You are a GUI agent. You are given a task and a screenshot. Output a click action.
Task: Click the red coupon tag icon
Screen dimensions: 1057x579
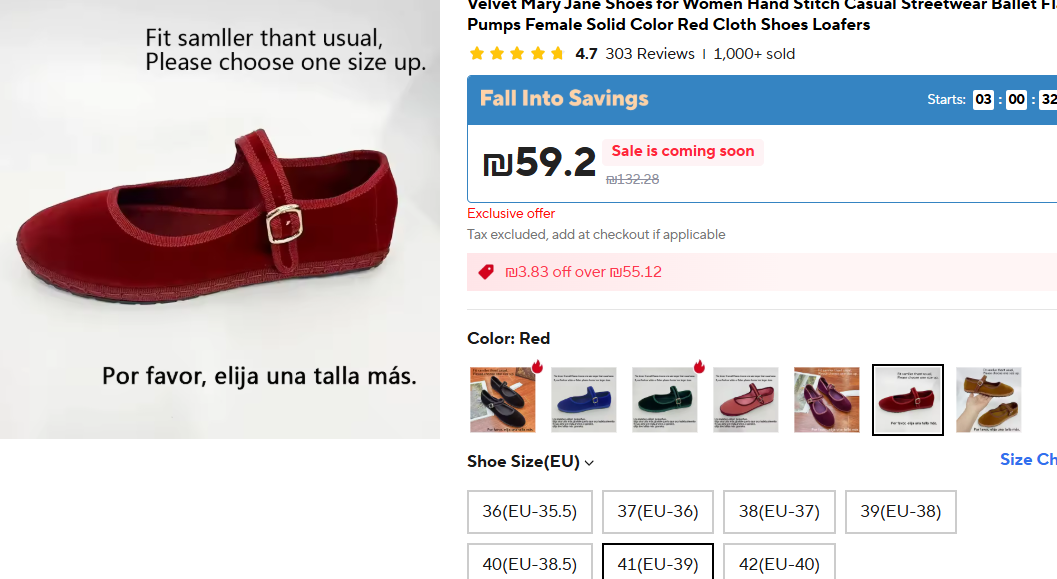click(486, 272)
